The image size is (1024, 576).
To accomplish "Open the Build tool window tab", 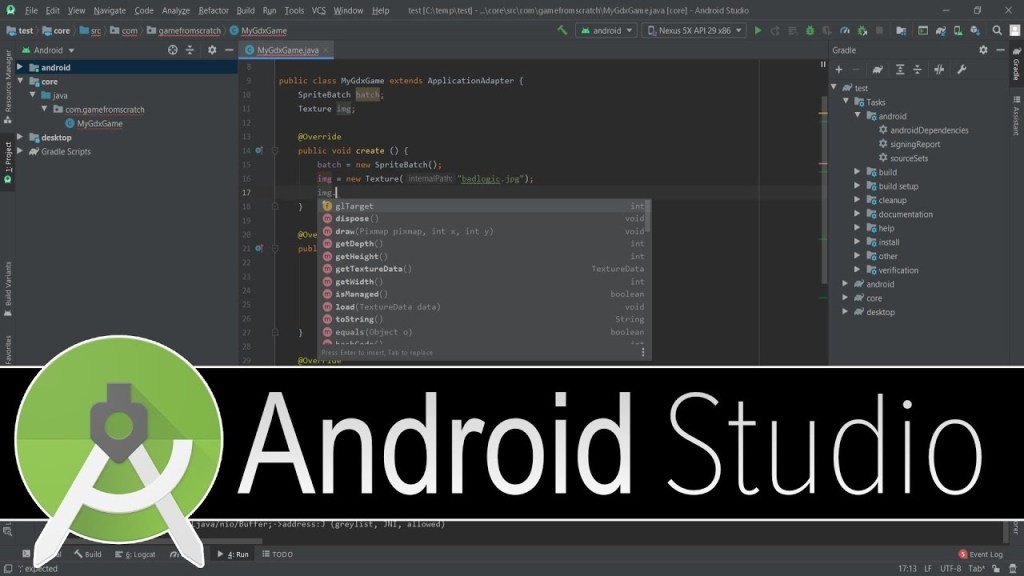I will click(88, 554).
